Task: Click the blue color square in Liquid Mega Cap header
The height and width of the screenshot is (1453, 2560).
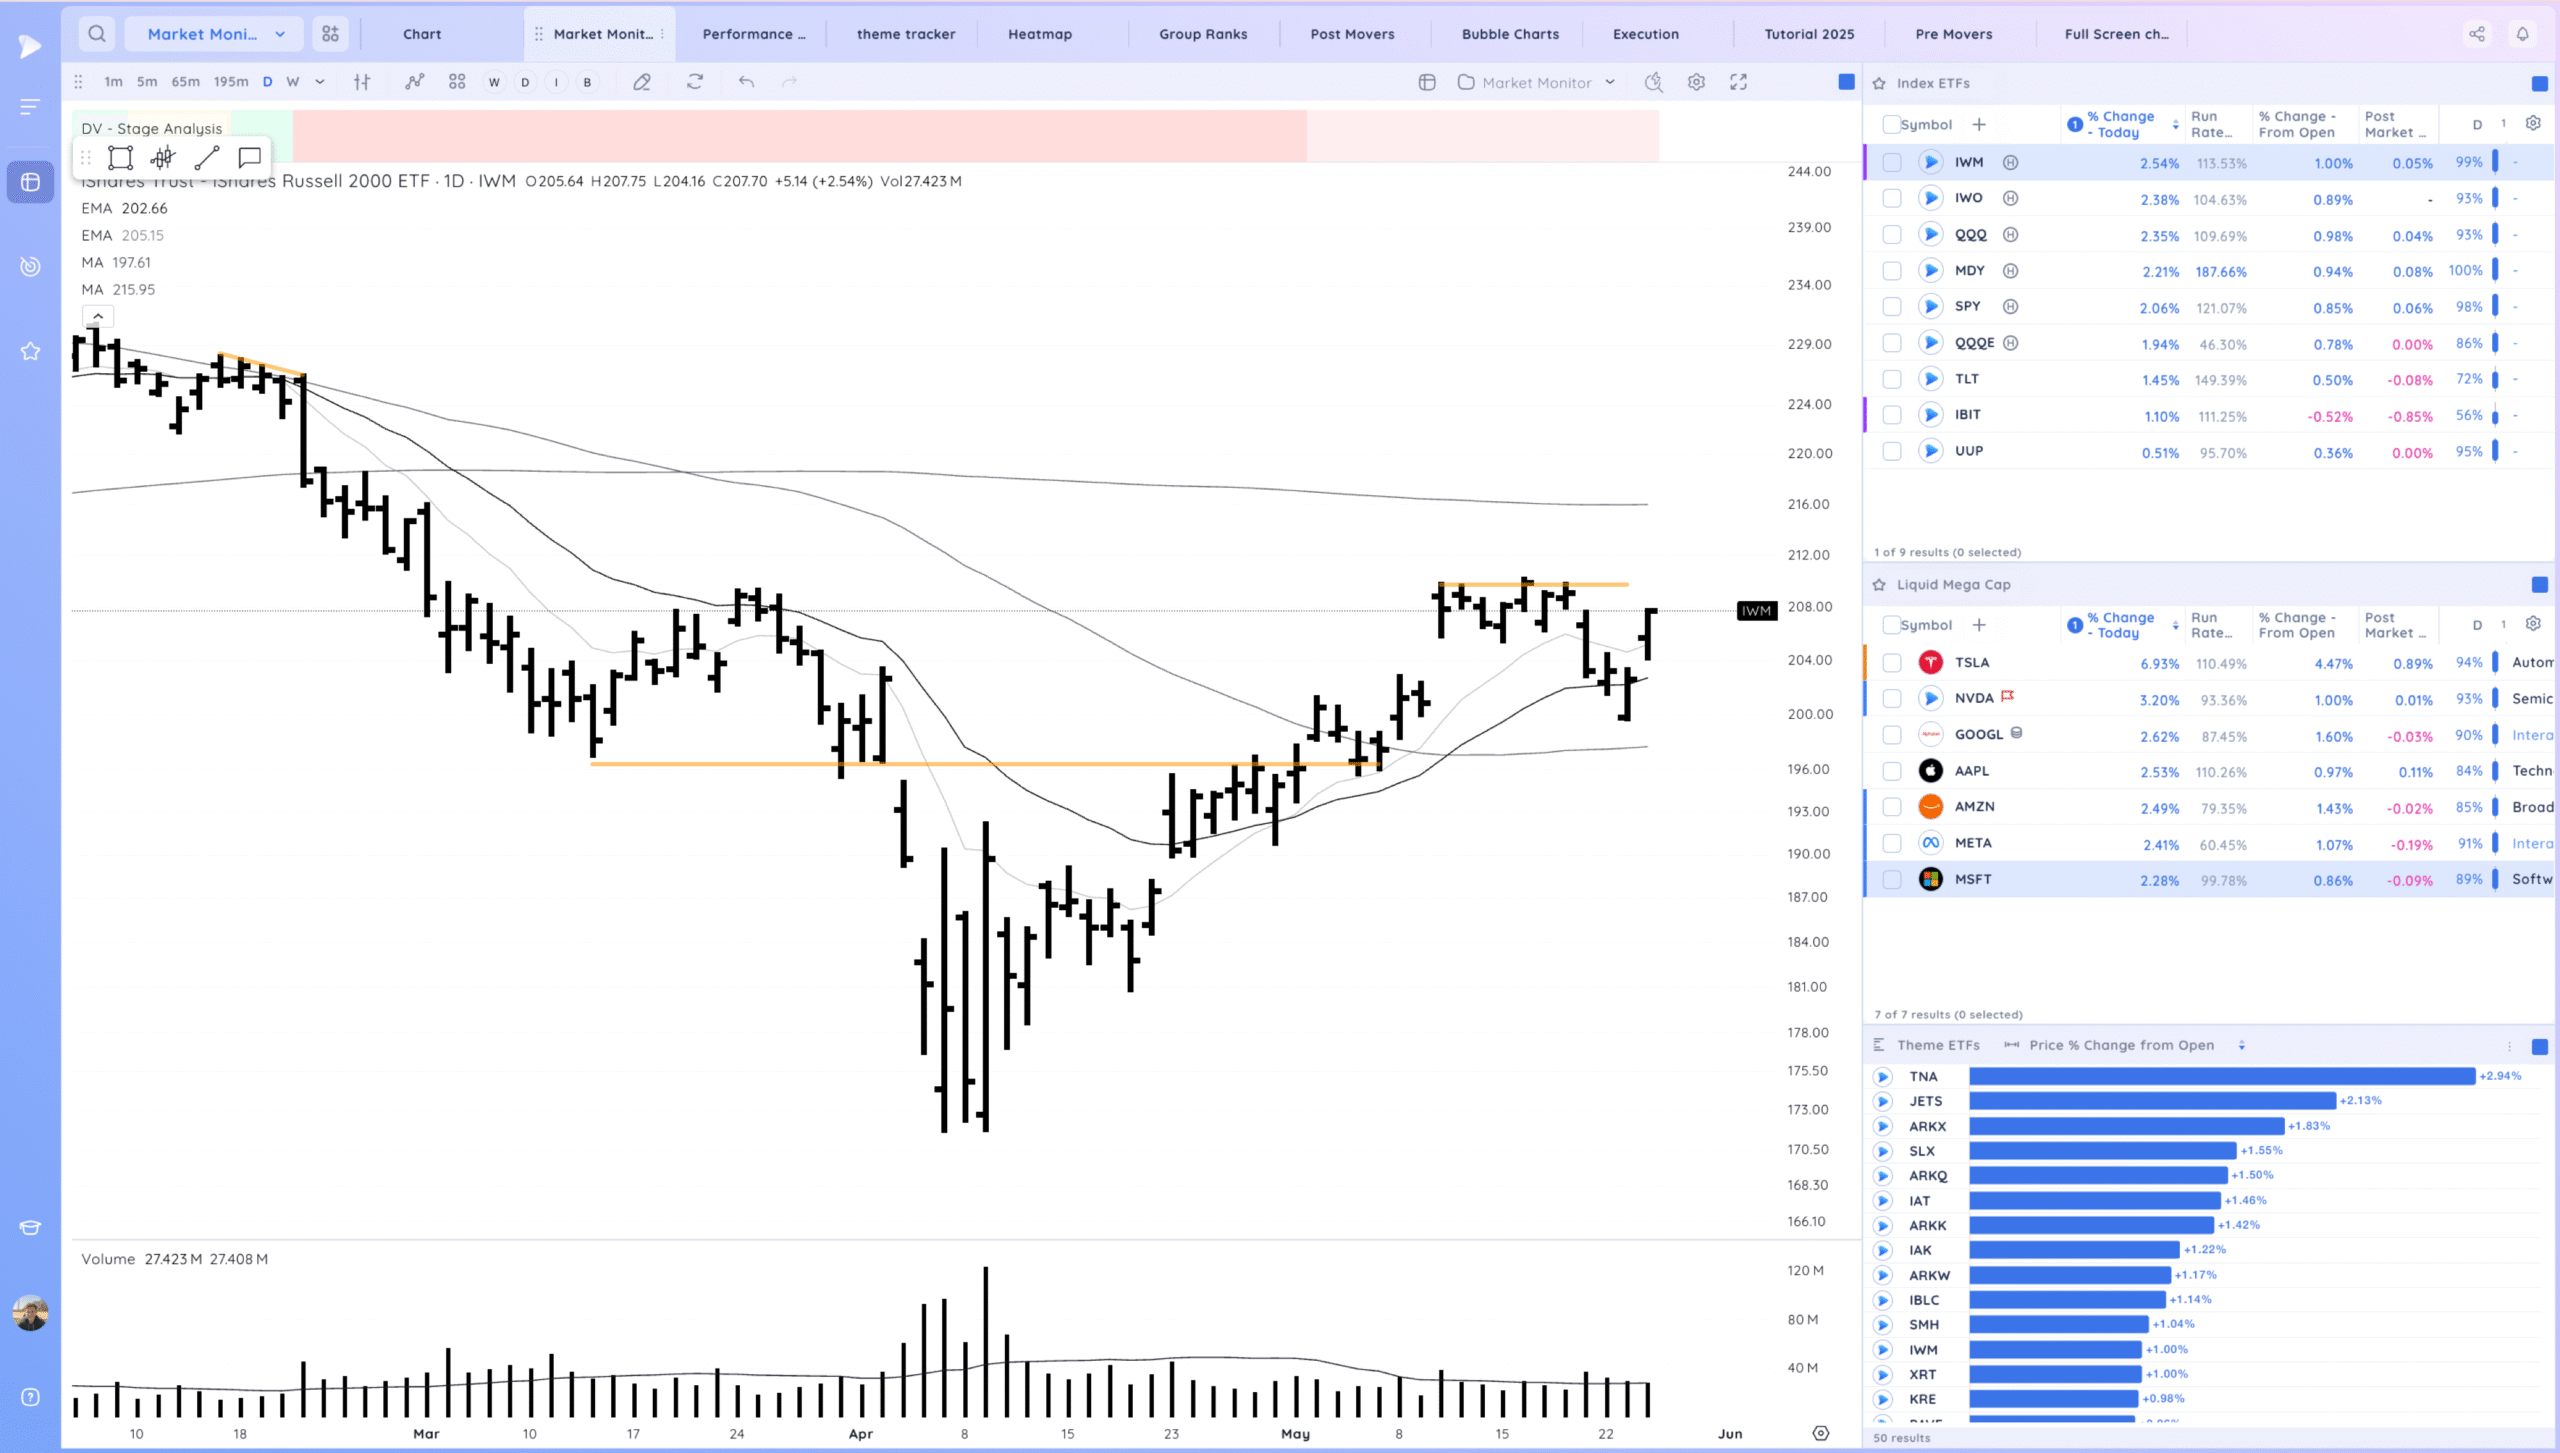Action: pos(2539,584)
